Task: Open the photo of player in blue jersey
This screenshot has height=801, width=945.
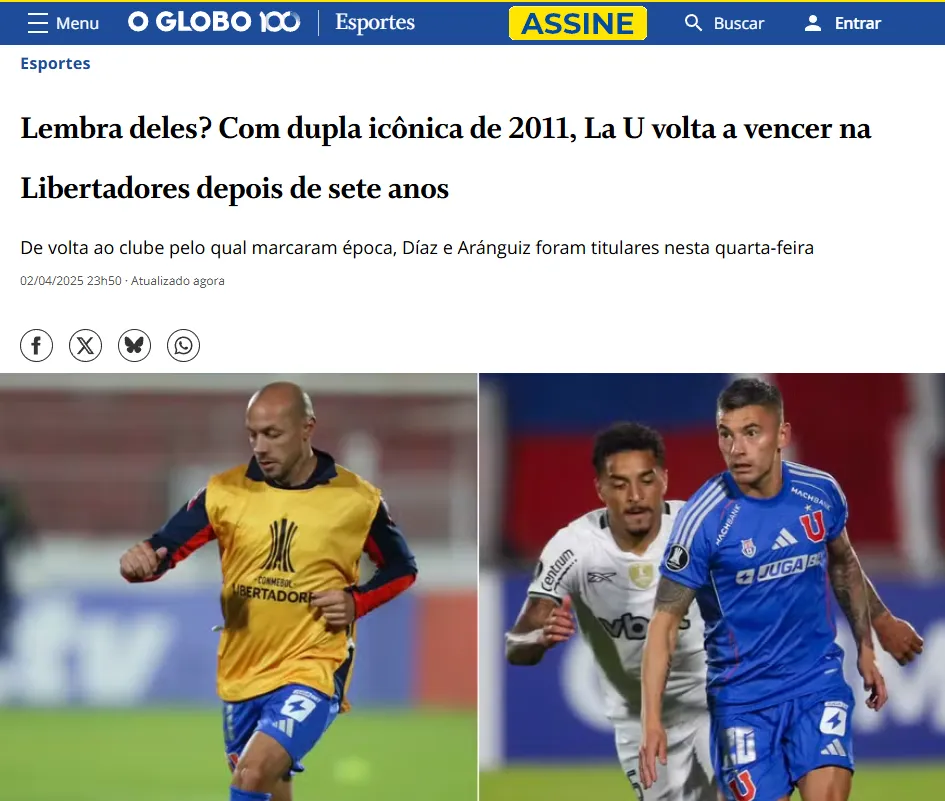Action: point(712,587)
